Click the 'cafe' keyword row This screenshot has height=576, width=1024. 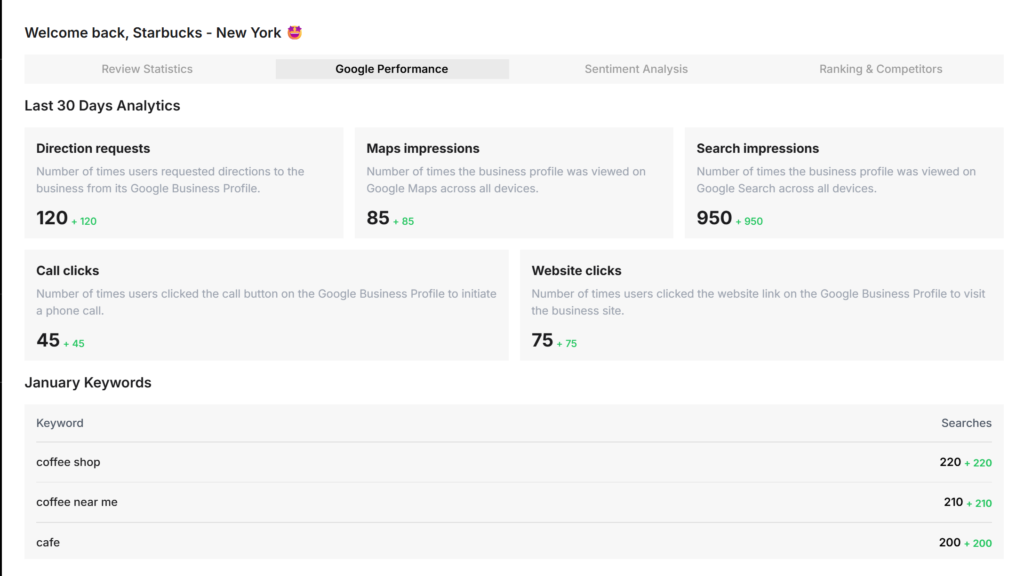(x=513, y=542)
